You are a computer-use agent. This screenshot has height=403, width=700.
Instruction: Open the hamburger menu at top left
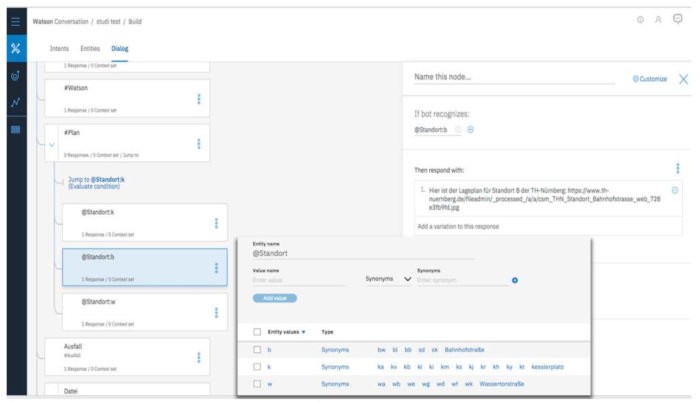coord(15,19)
